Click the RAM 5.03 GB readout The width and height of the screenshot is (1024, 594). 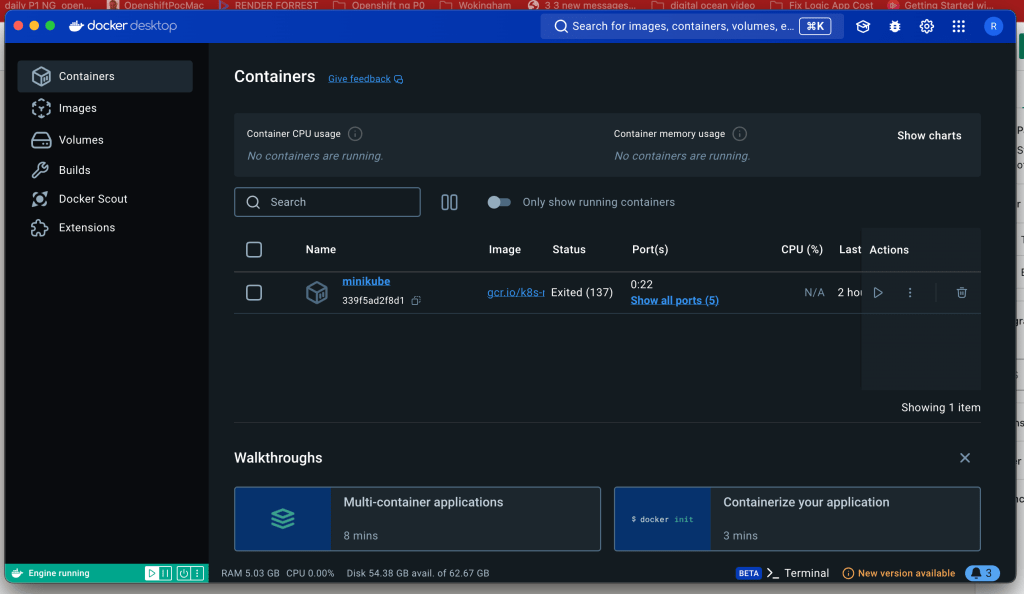(x=250, y=573)
